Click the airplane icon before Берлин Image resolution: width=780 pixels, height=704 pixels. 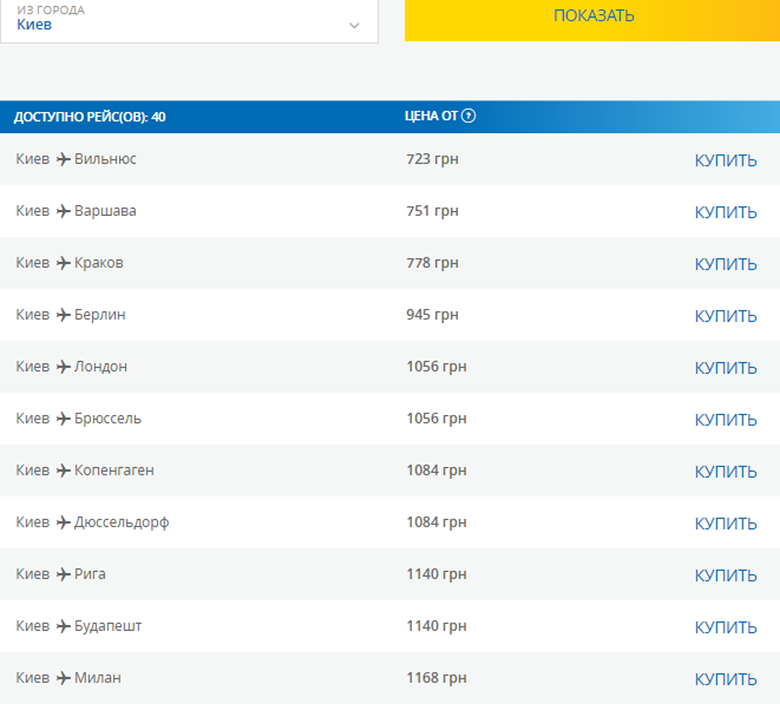coord(63,315)
